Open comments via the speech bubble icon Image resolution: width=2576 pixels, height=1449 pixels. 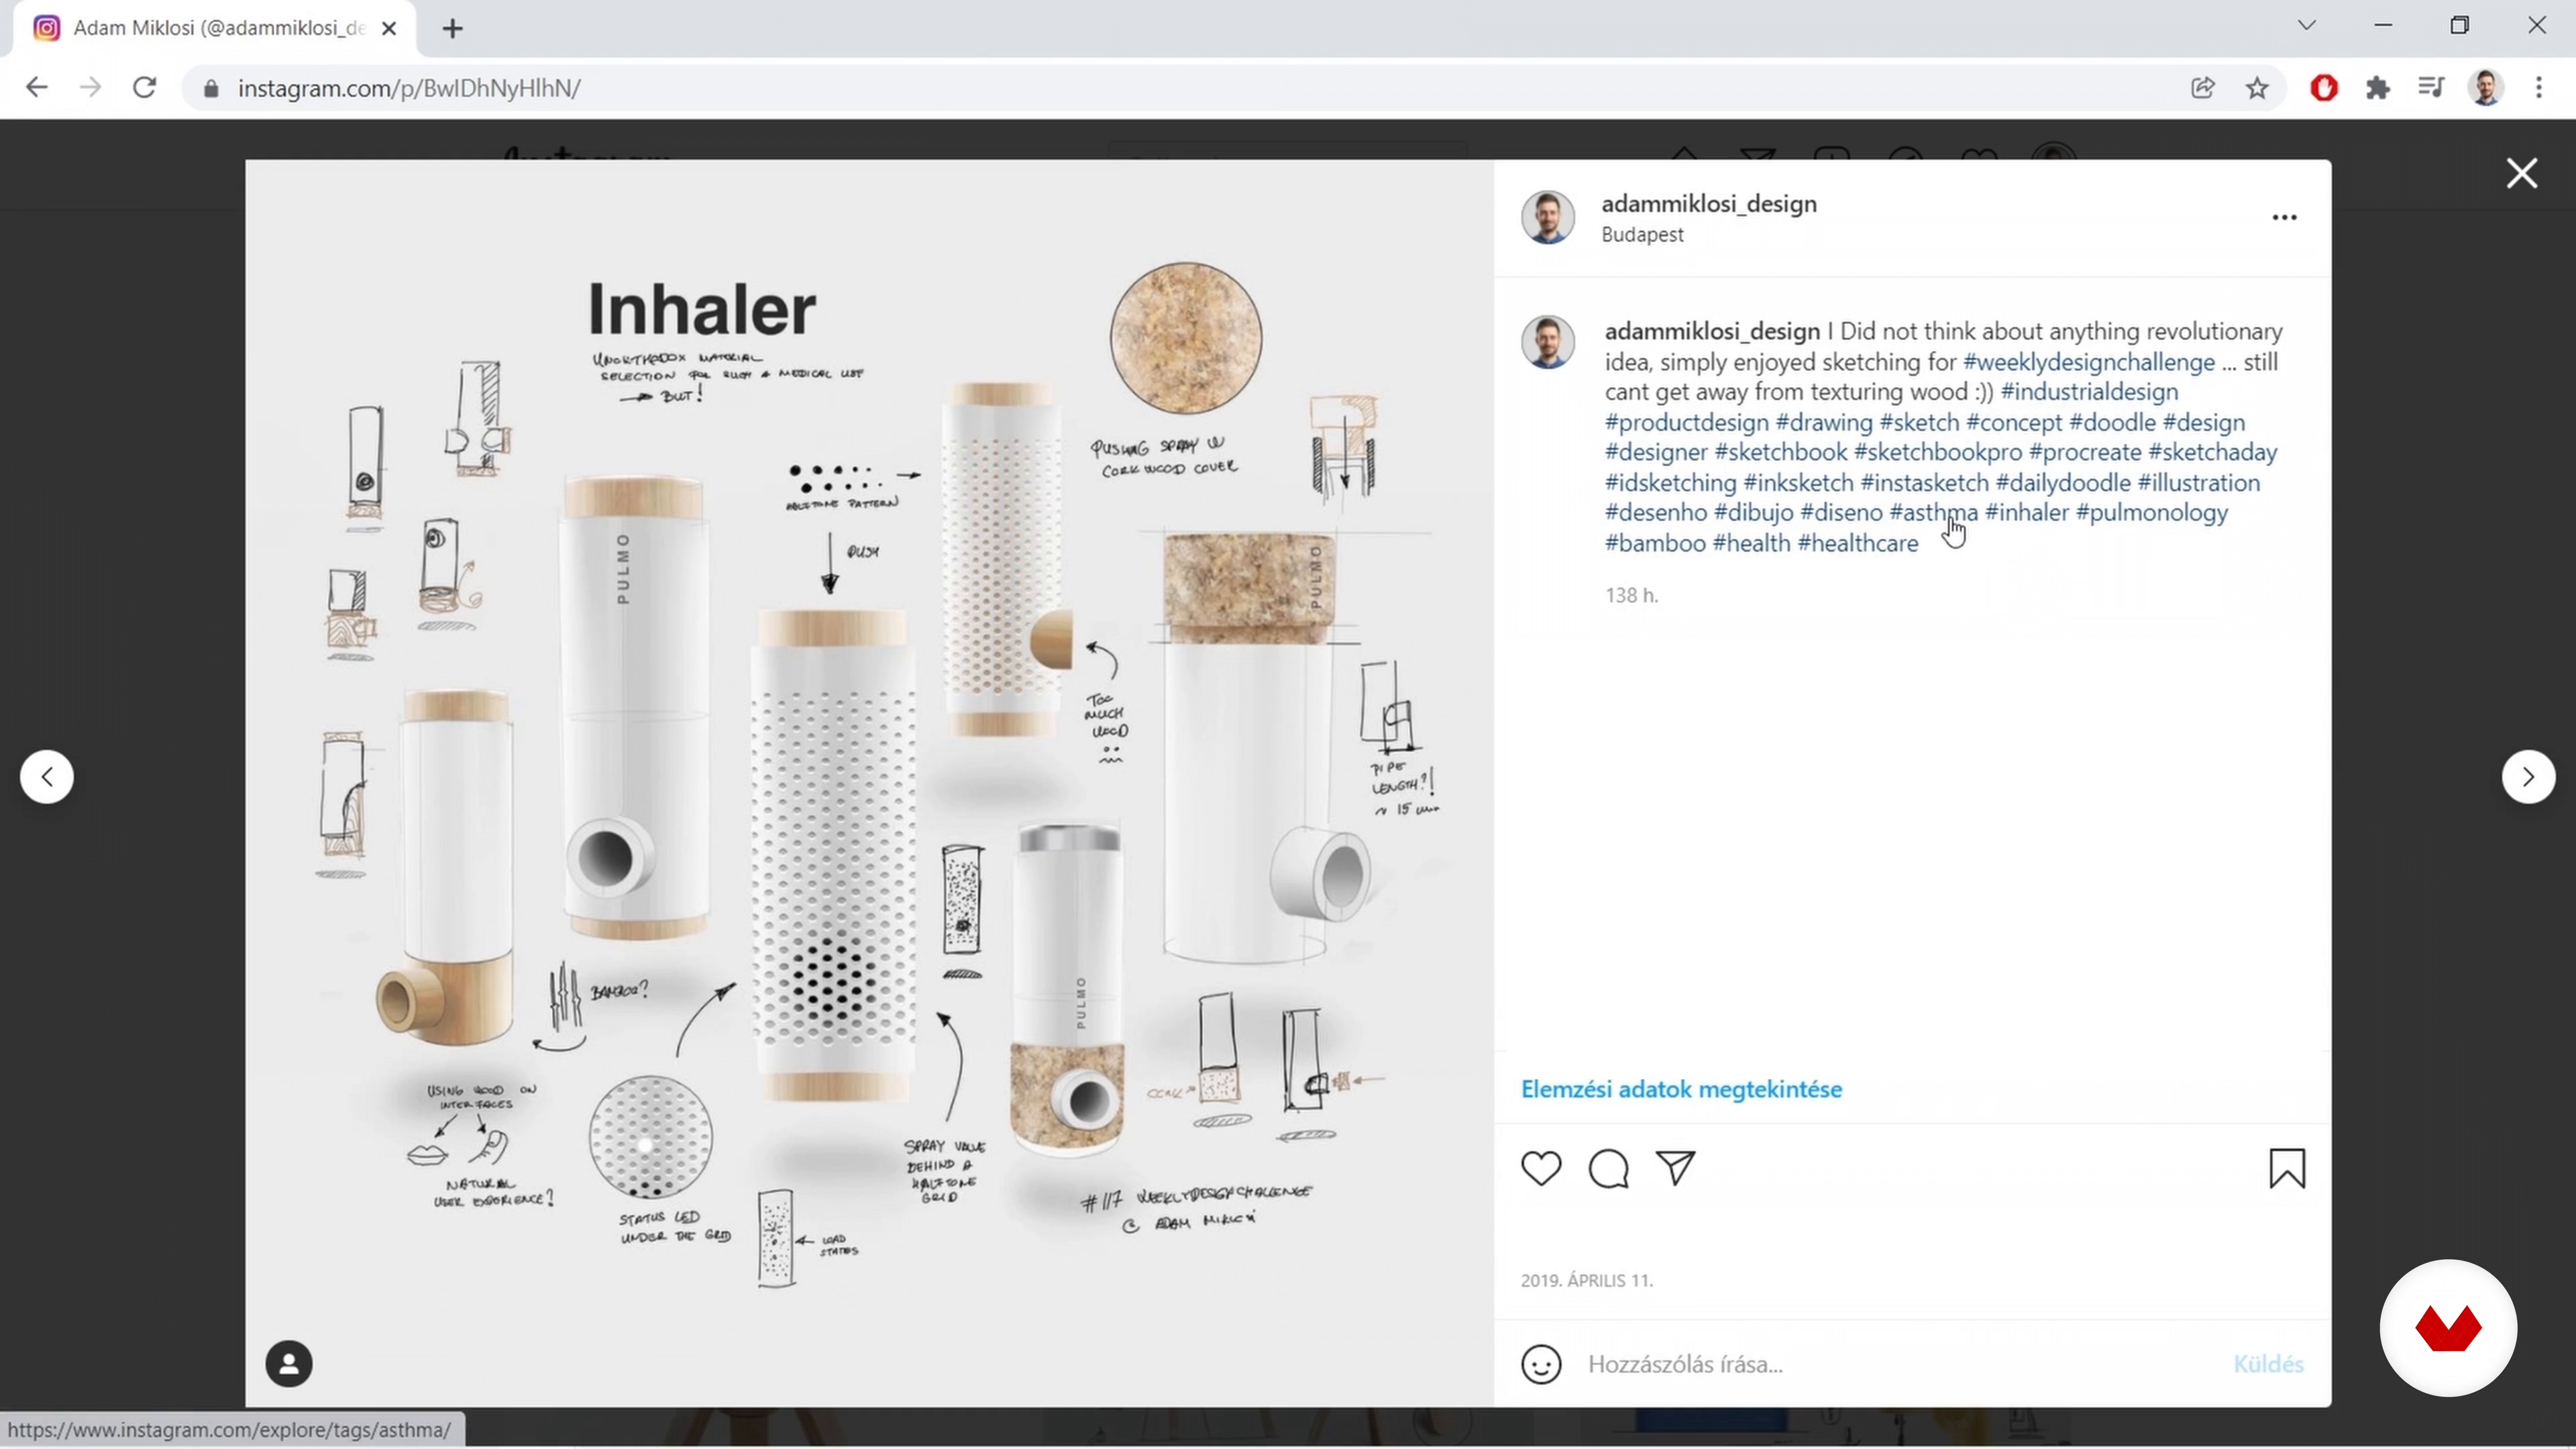[1608, 1168]
